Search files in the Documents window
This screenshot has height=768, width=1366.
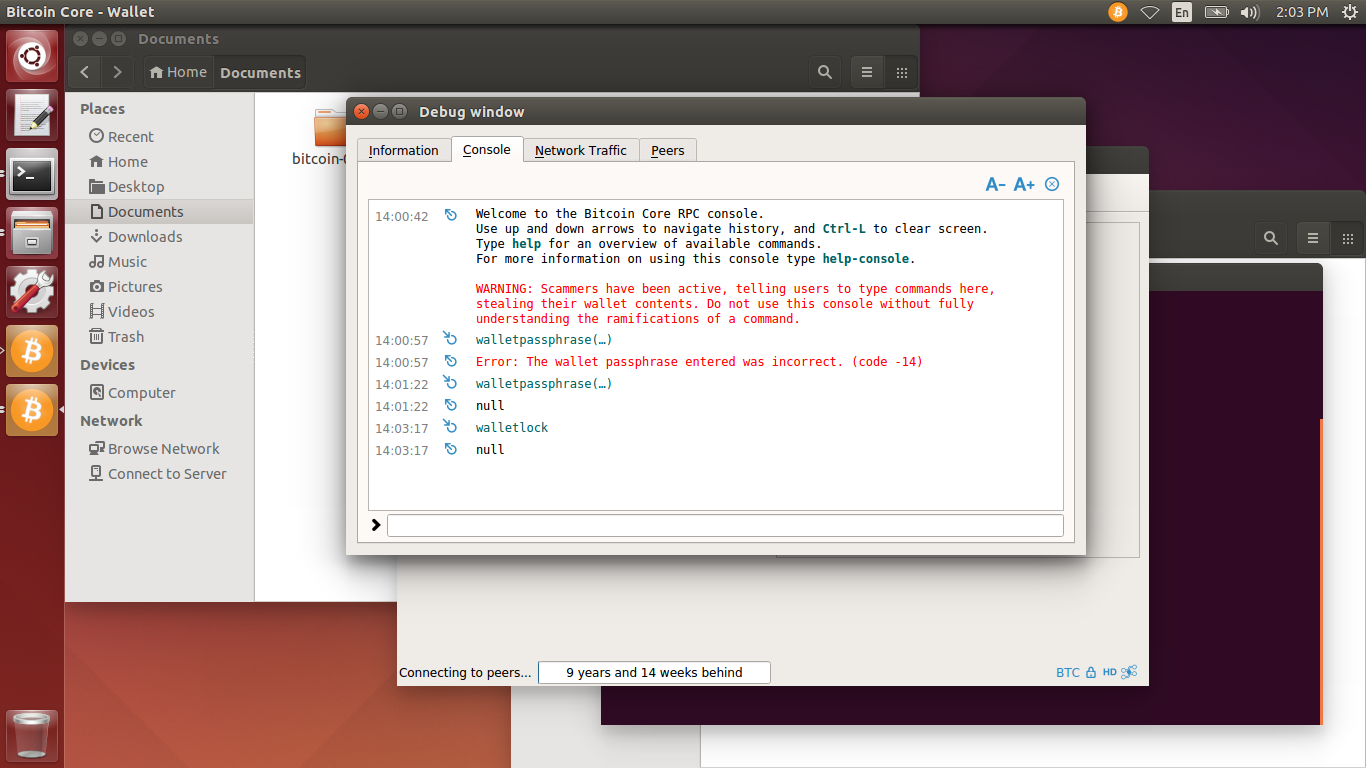tap(825, 72)
